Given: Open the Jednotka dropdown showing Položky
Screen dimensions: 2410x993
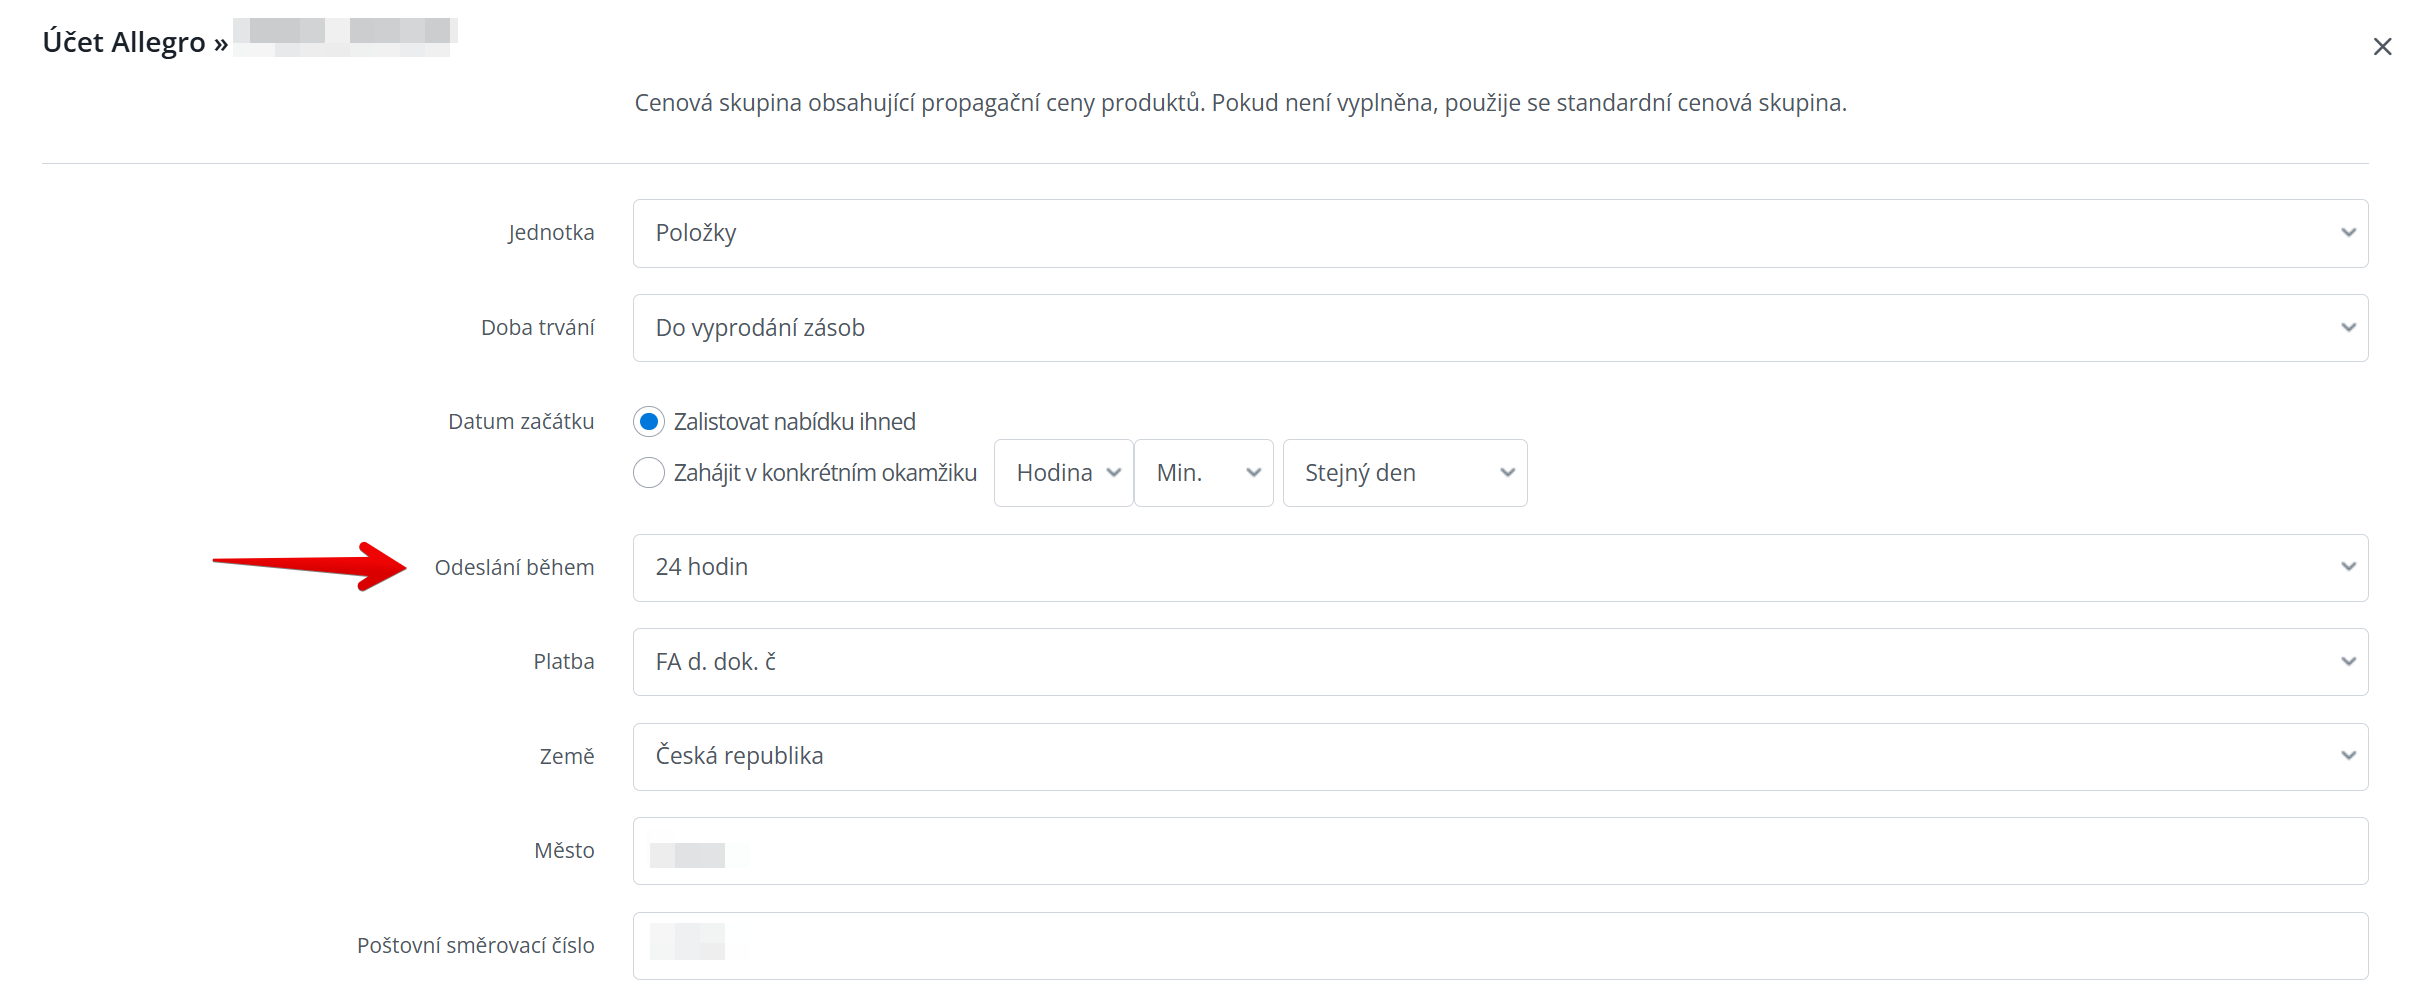Looking at the screenshot, I should click(x=1498, y=233).
